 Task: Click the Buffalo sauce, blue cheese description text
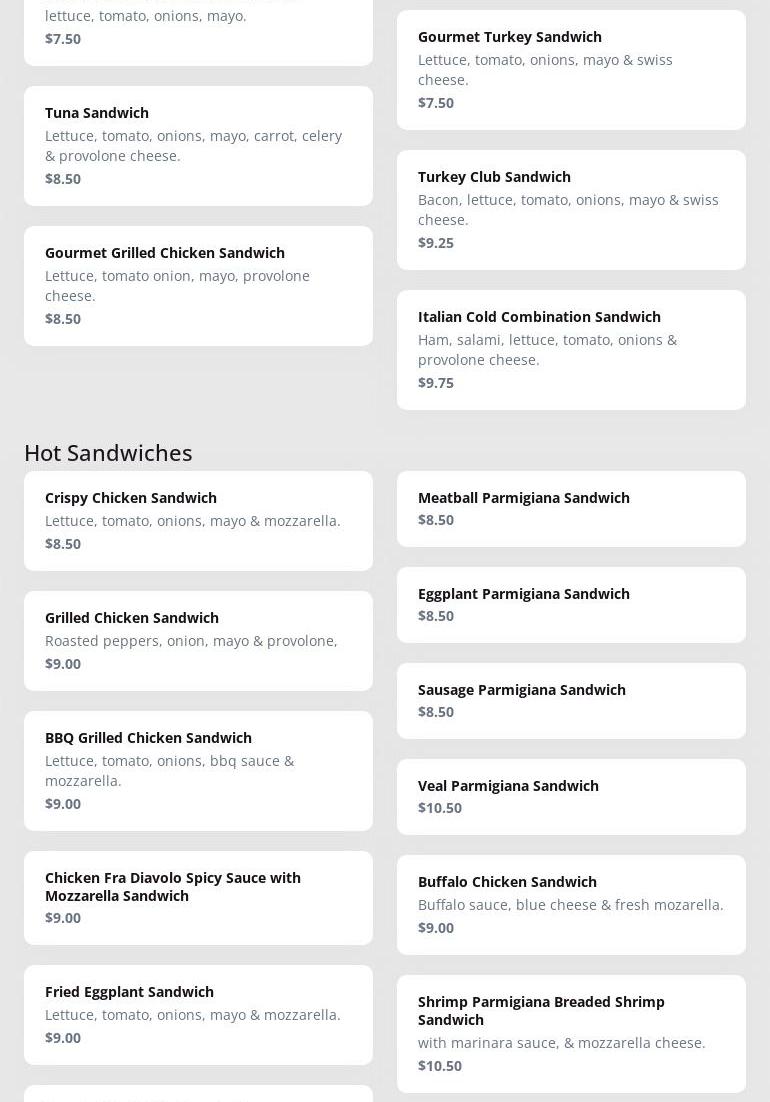pos(570,905)
